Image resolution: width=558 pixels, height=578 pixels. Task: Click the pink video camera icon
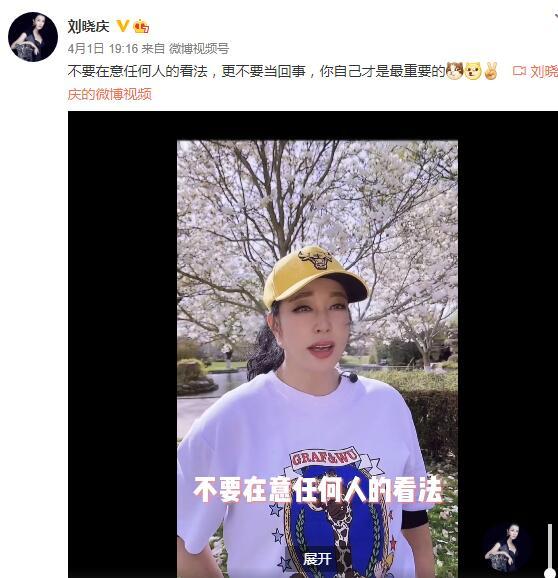pyautogui.click(x=519, y=71)
